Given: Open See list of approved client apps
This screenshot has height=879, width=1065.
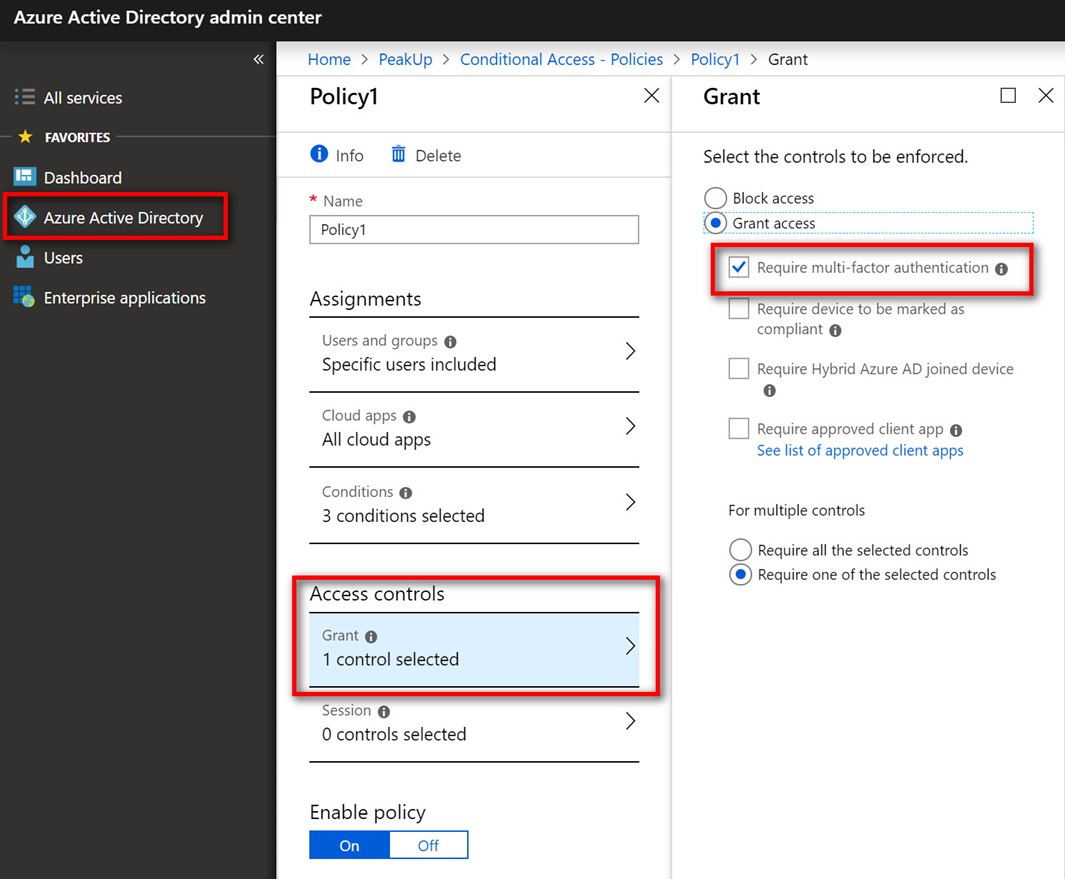Looking at the screenshot, I should point(860,450).
